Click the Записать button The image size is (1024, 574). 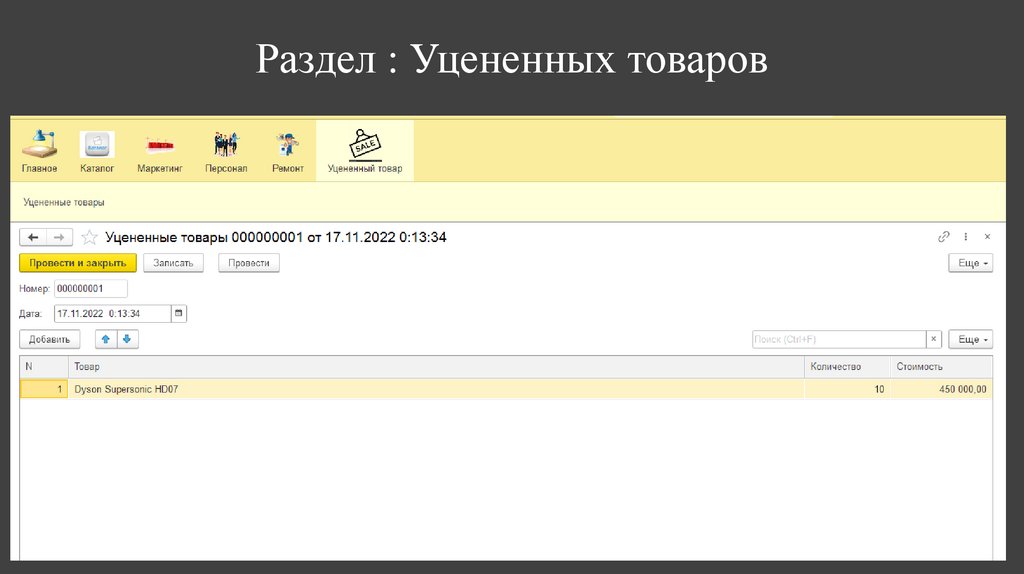tap(173, 263)
